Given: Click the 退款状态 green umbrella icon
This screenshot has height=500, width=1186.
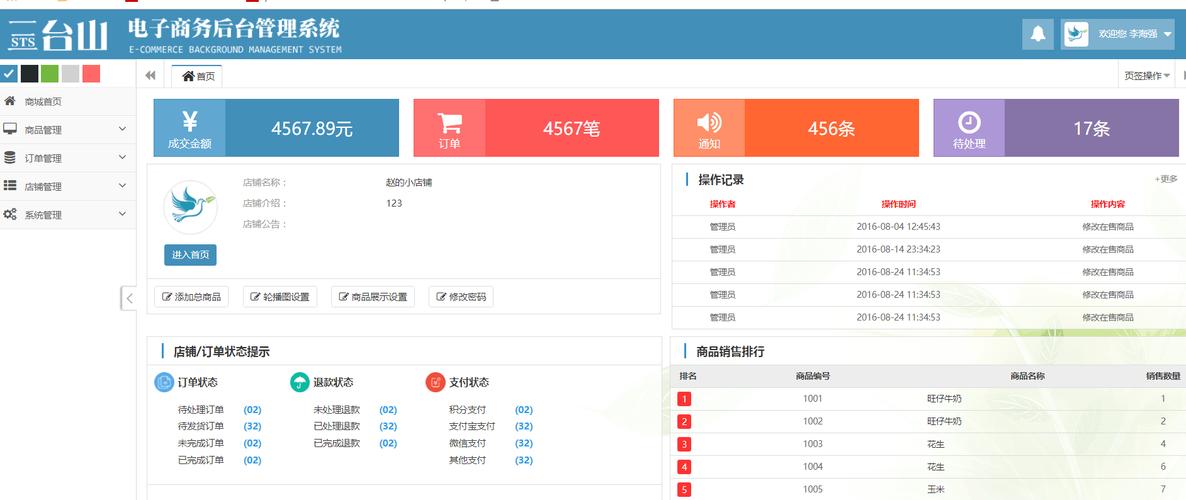Looking at the screenshot, I should pos(300,382).
